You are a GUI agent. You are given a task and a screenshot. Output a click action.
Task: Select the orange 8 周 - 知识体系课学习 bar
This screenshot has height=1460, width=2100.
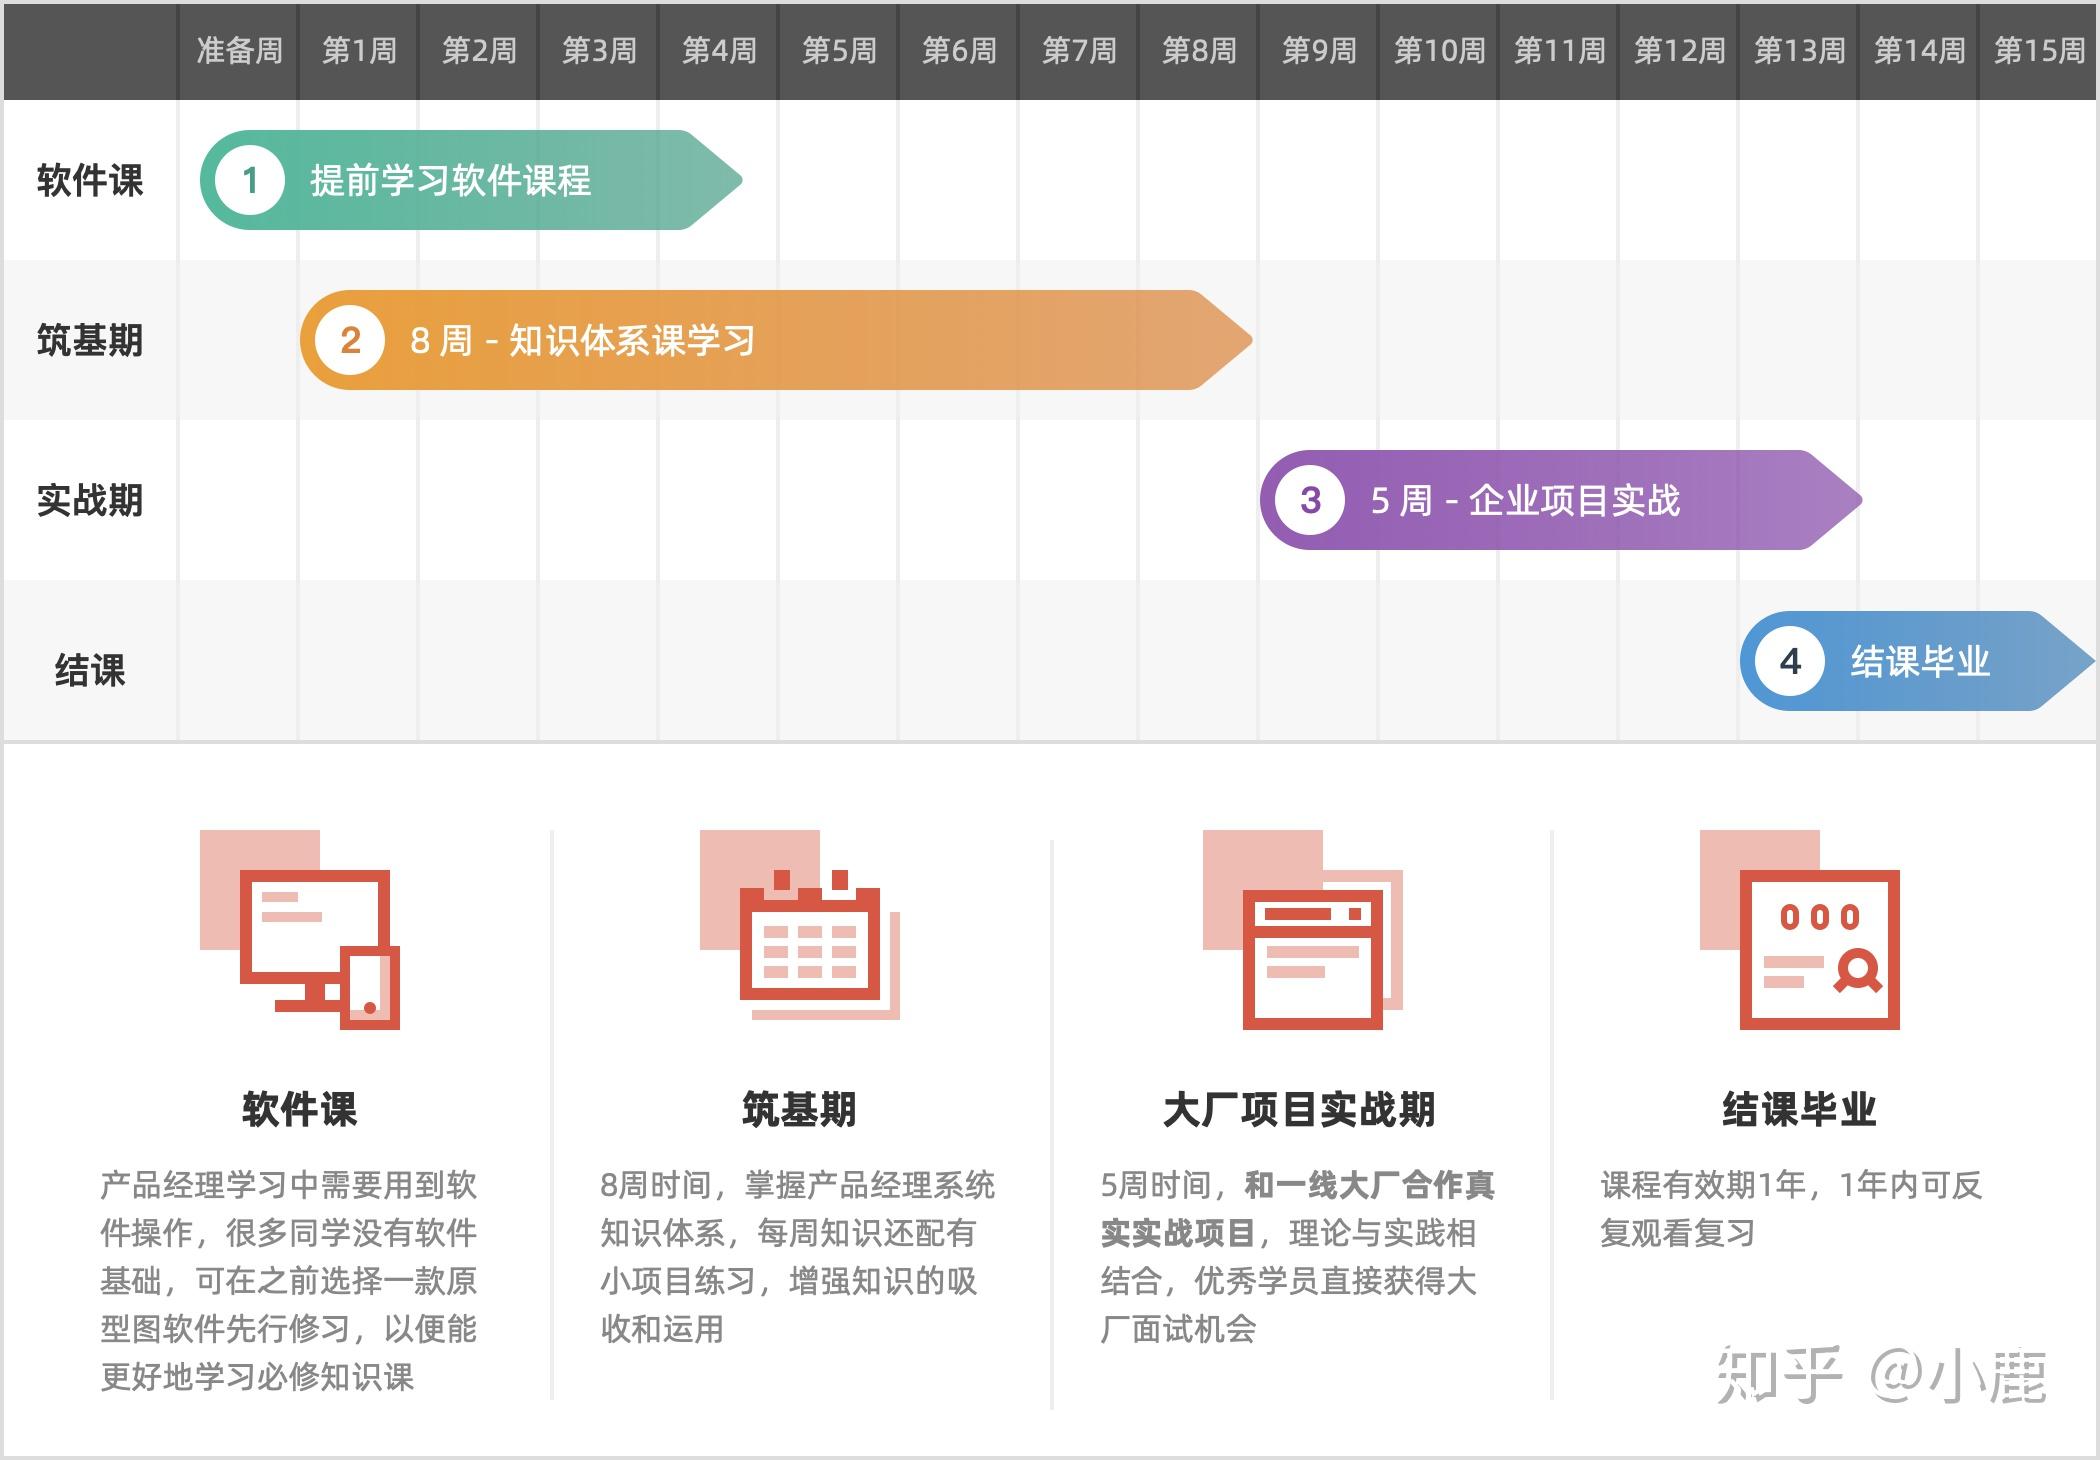[776, 340]
